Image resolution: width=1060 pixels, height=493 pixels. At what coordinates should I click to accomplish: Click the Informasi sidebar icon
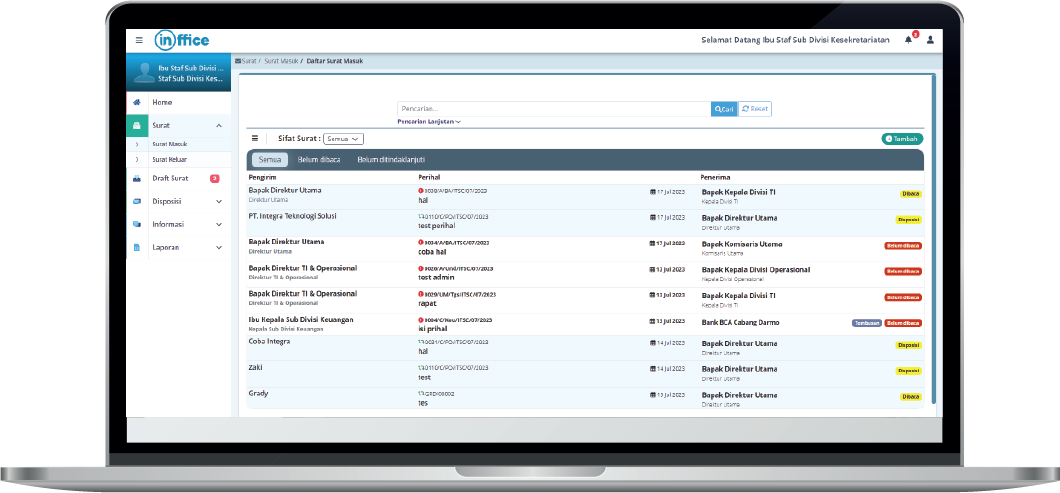pos(137,224)
